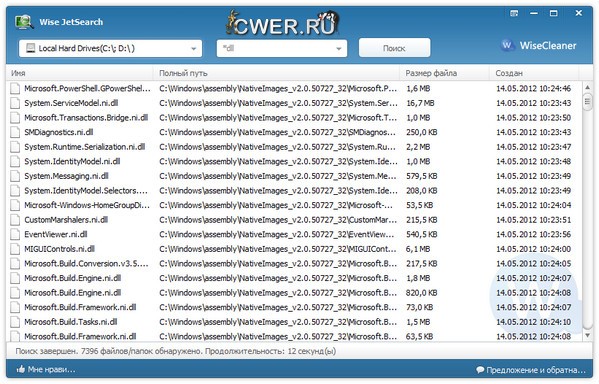Image resolution: width=599 pixels, height=384 pixels.
Task: Select file icon of CustomMarshalers.ni.dll
Action: [x=15, y=220]
